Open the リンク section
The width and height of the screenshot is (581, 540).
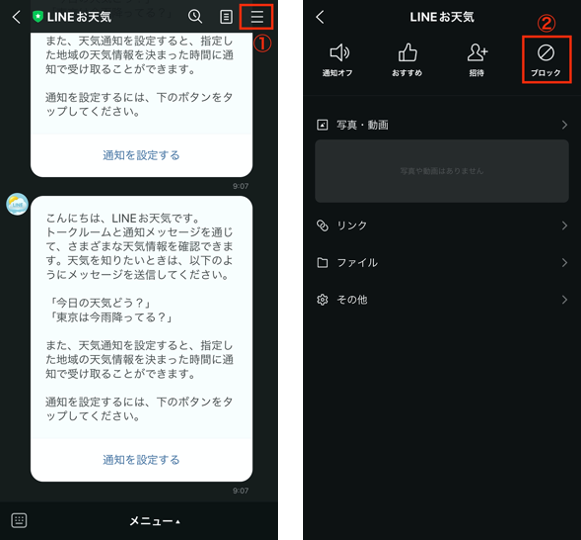(x=442, y=225)
